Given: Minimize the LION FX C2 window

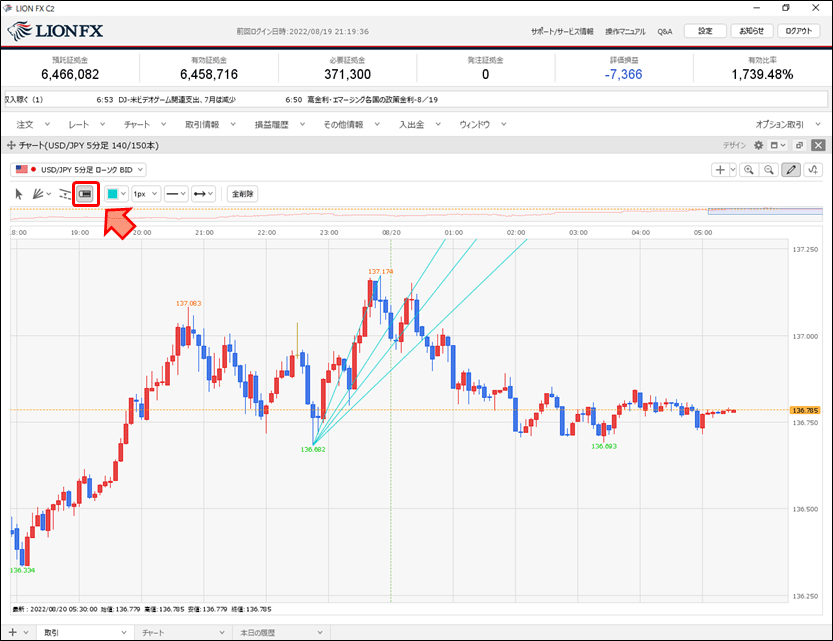Looking at the screenshot, I should [756, 8].
